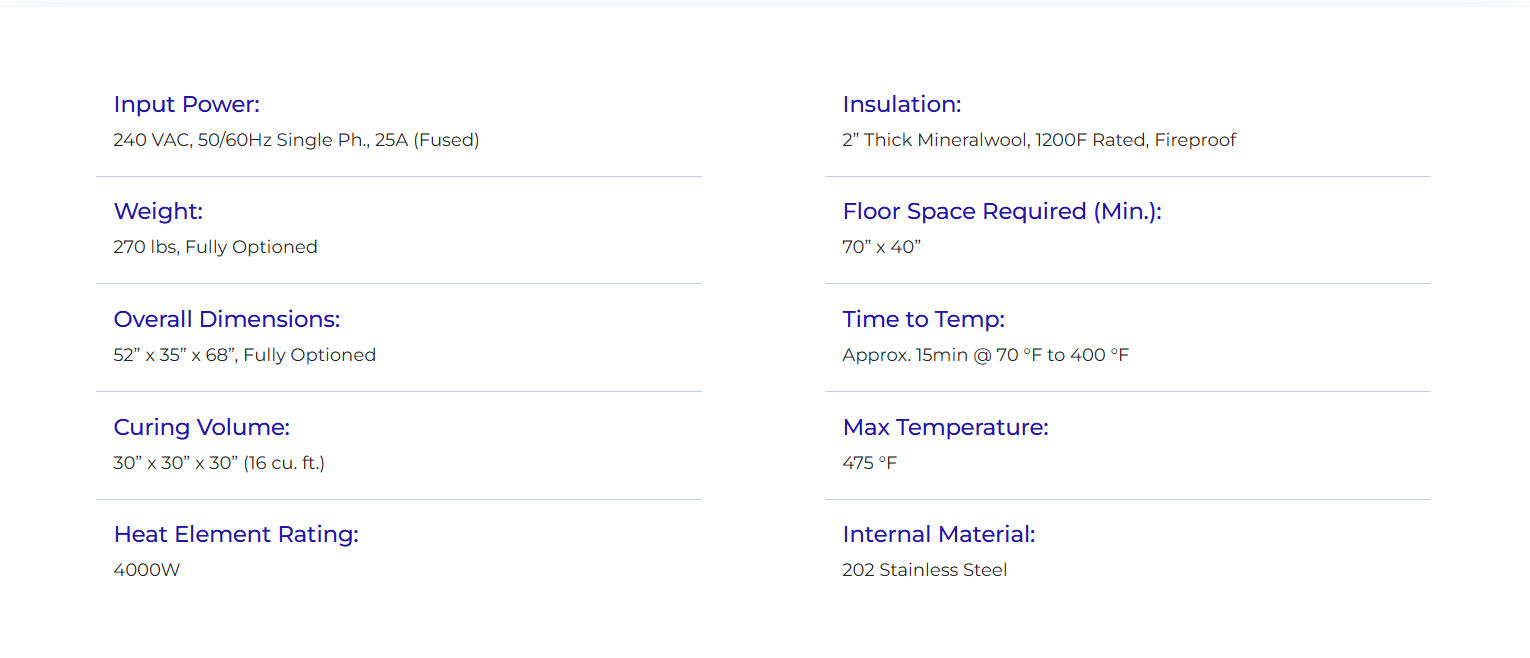Click the Insulation heading

(x=902, y=105)
